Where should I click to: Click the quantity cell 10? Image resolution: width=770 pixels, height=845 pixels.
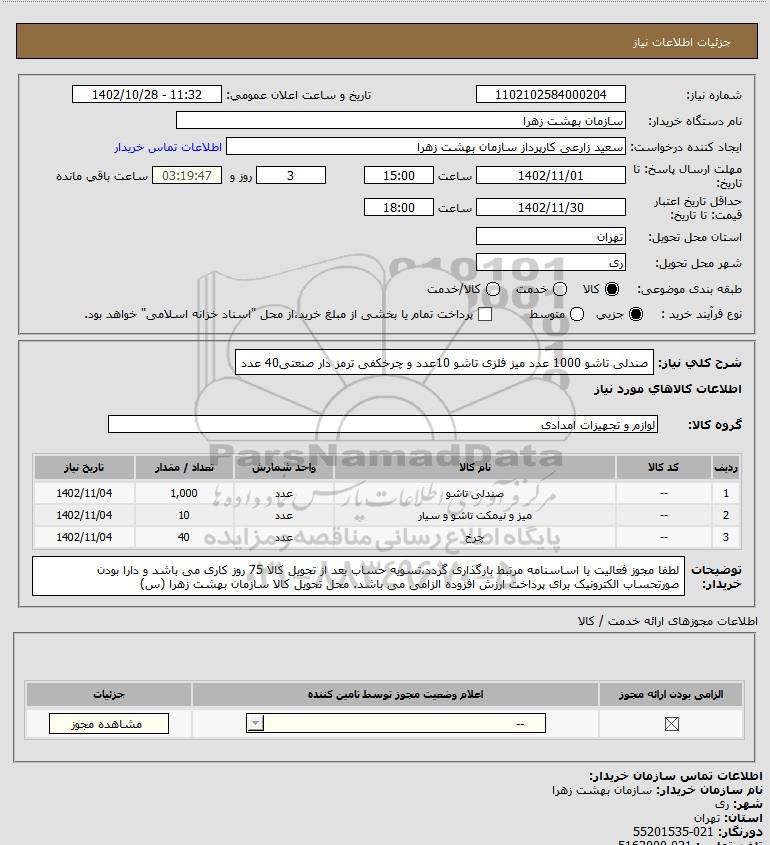tap(184, 515)
